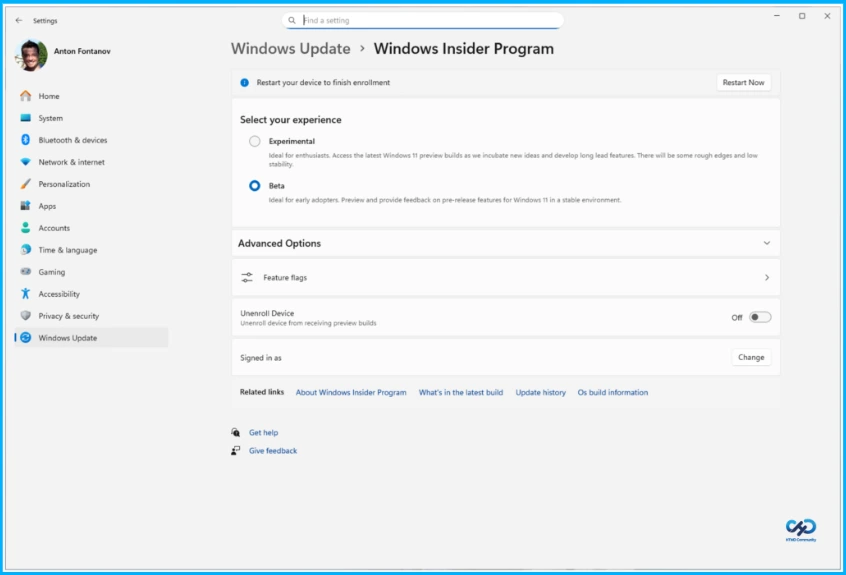Screen dimensions: 846x575
Task: Open Anton Fontanov profile picture
Action: point(31,54)
